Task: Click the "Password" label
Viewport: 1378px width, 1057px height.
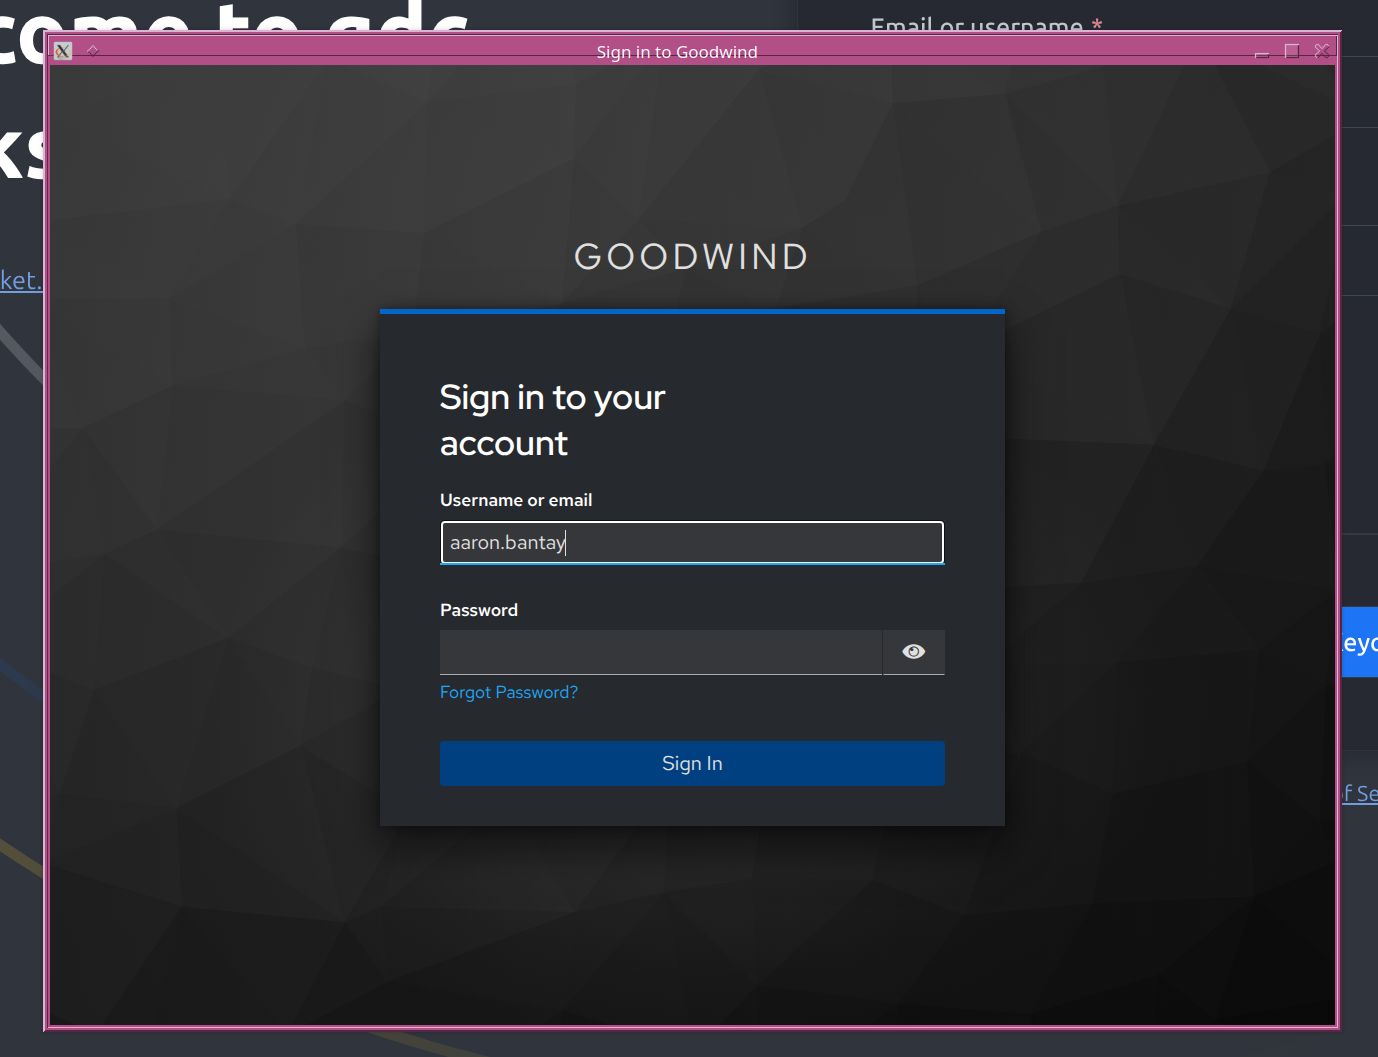Action: [479, 610]
